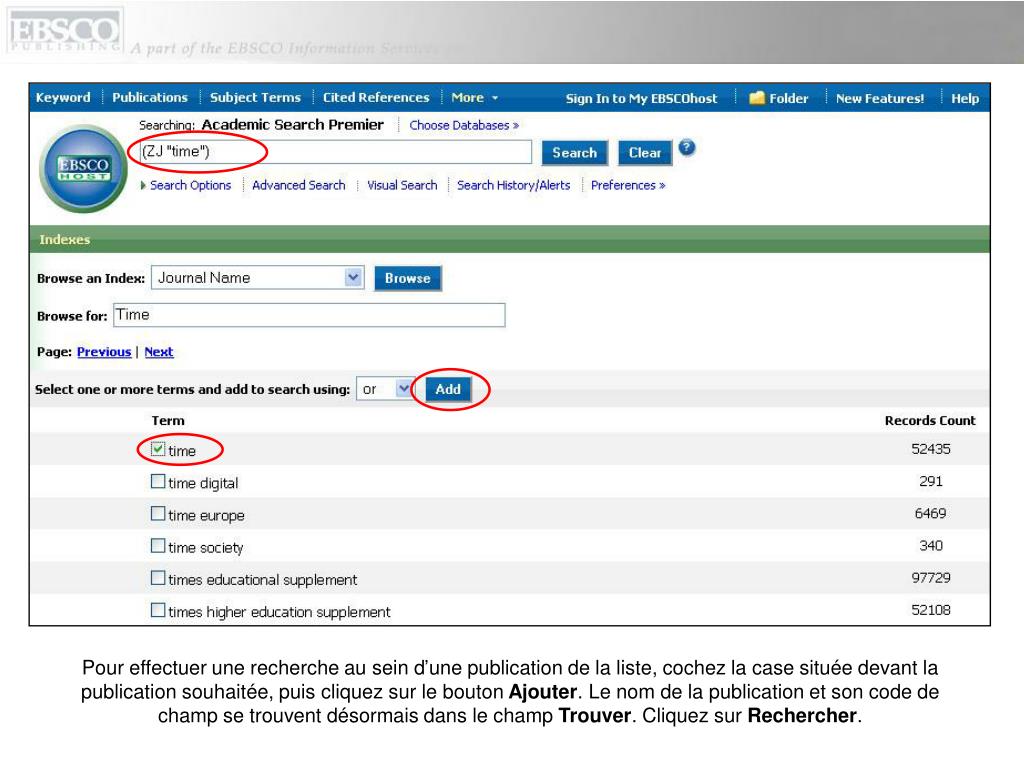Check the 'time digital' checkbox

[157, 481]
